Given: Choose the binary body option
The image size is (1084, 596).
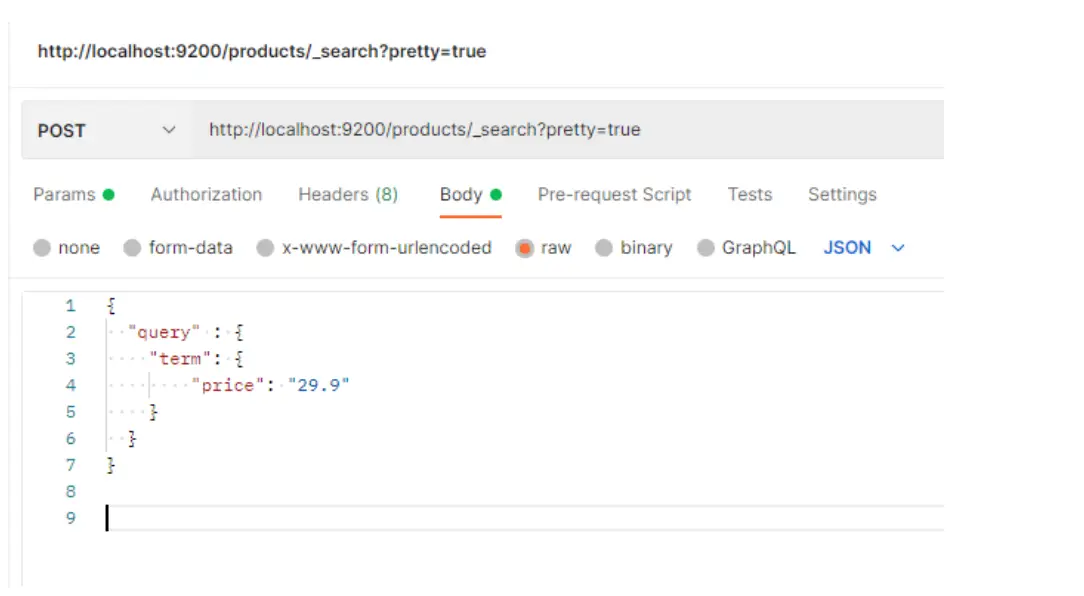Looking at the screenshot, I should point(604,249).
